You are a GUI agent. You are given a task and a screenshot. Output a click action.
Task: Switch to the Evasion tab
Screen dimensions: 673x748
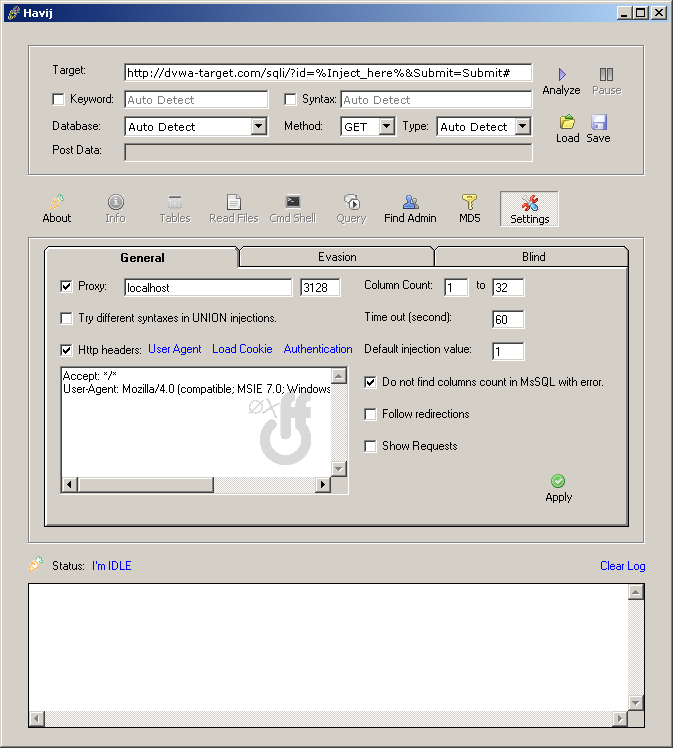337,257
